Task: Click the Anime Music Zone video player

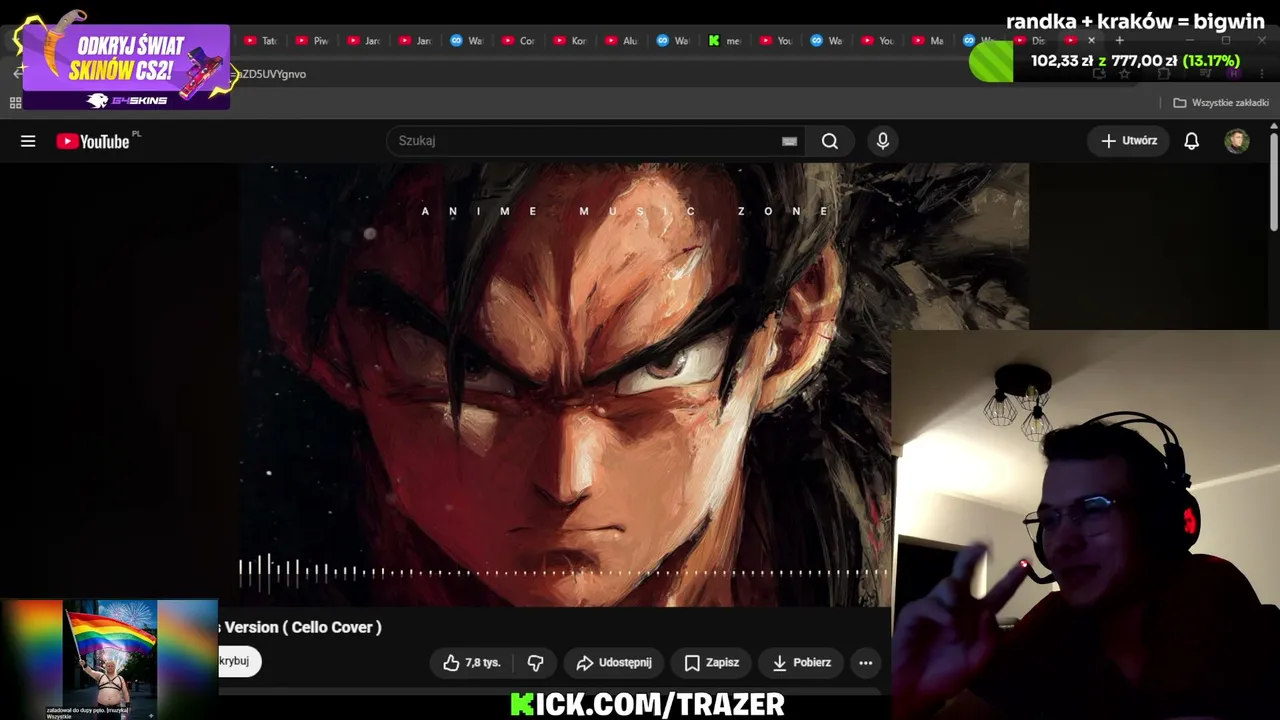Action: point(633,385)
